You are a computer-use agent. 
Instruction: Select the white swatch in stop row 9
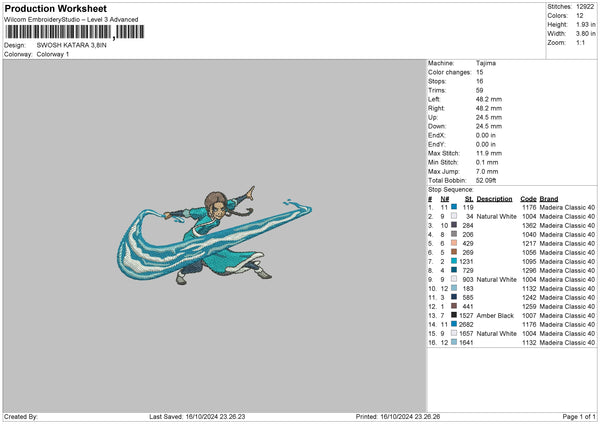click(x=454, y=279)
